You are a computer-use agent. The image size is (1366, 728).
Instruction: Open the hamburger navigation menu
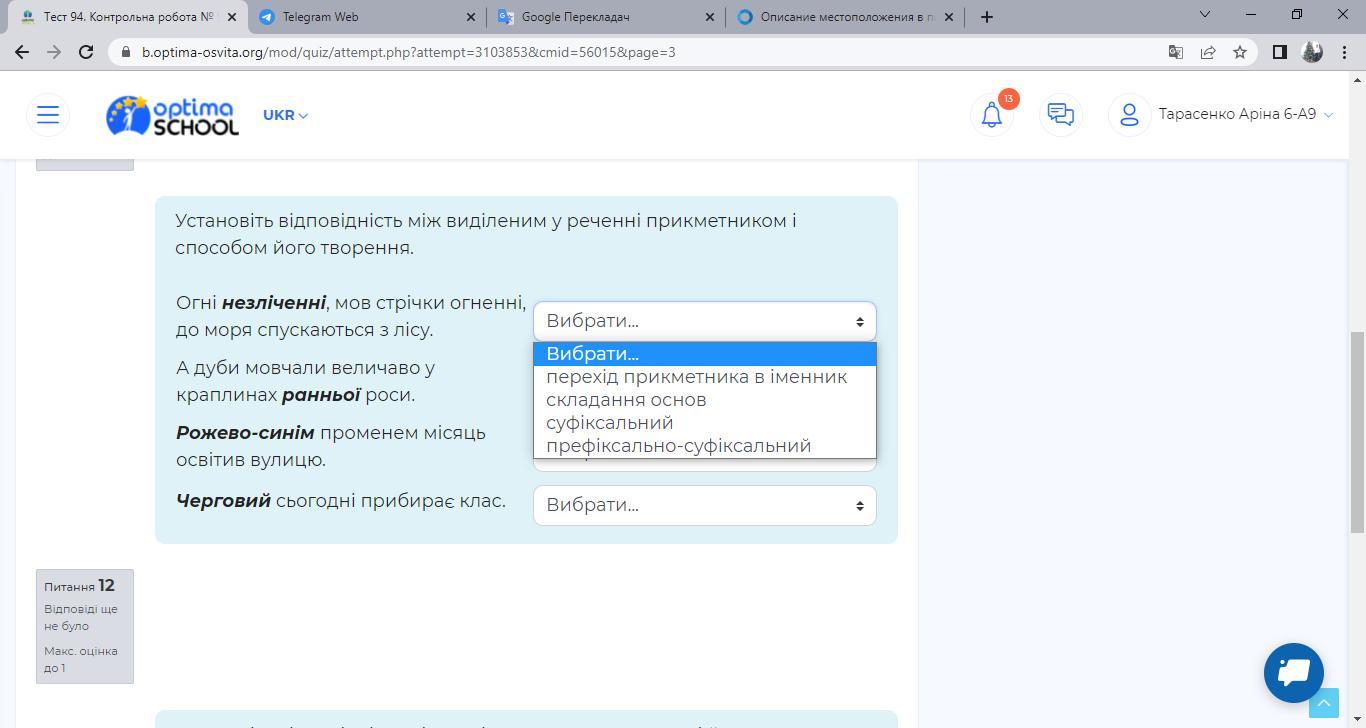(48, 115)
